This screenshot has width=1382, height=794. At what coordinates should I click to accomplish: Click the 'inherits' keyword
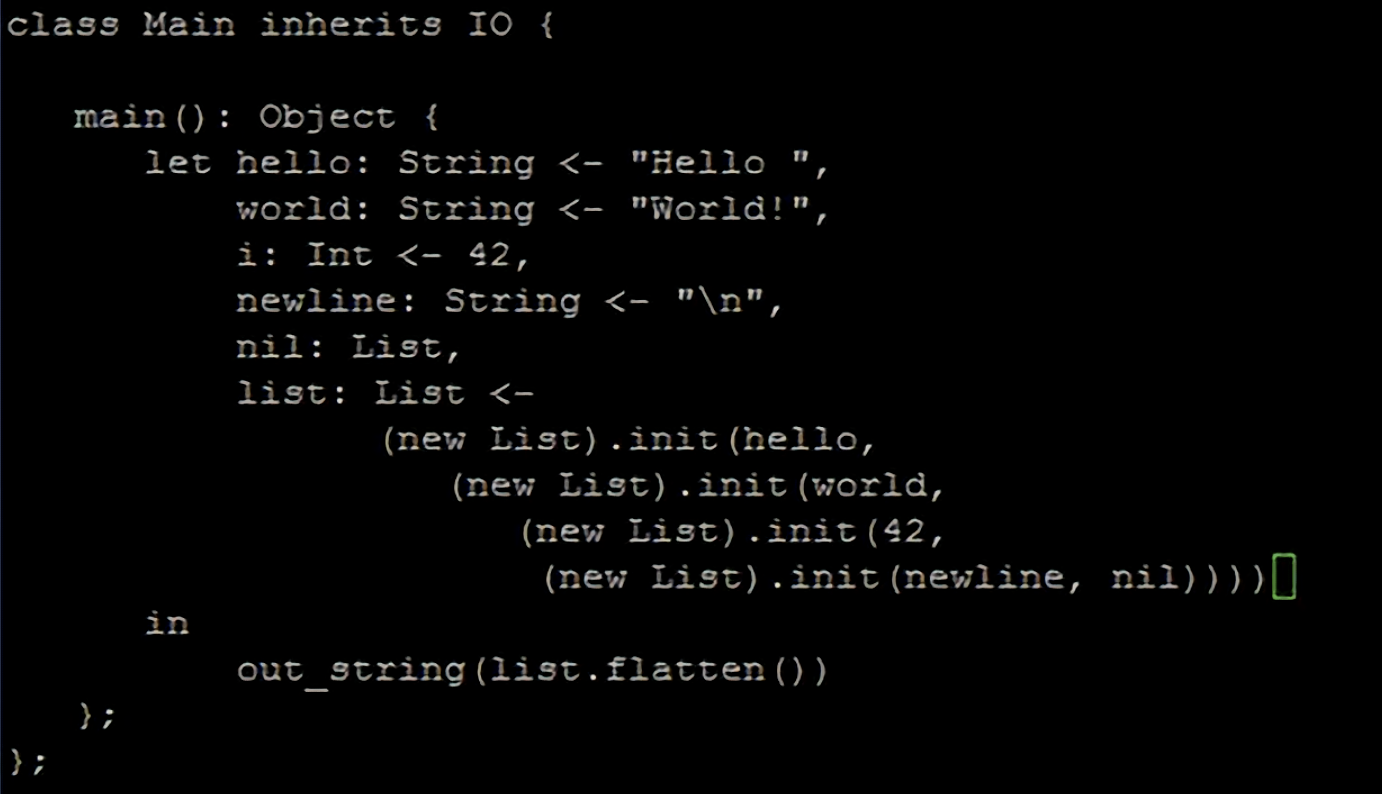[x=350, y=25]
